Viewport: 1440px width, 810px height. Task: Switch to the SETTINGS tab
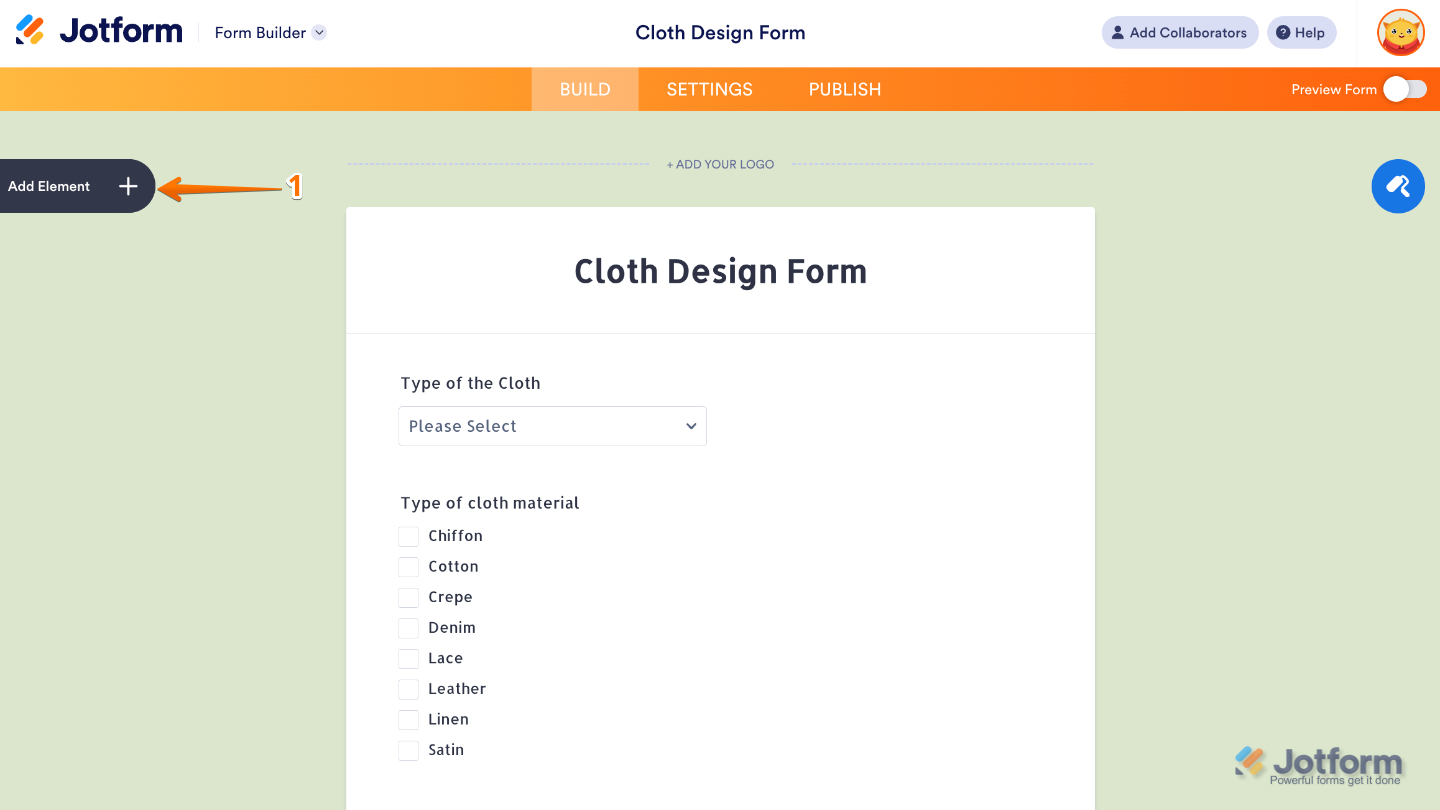pyautogui.click(x=709, y=89)
